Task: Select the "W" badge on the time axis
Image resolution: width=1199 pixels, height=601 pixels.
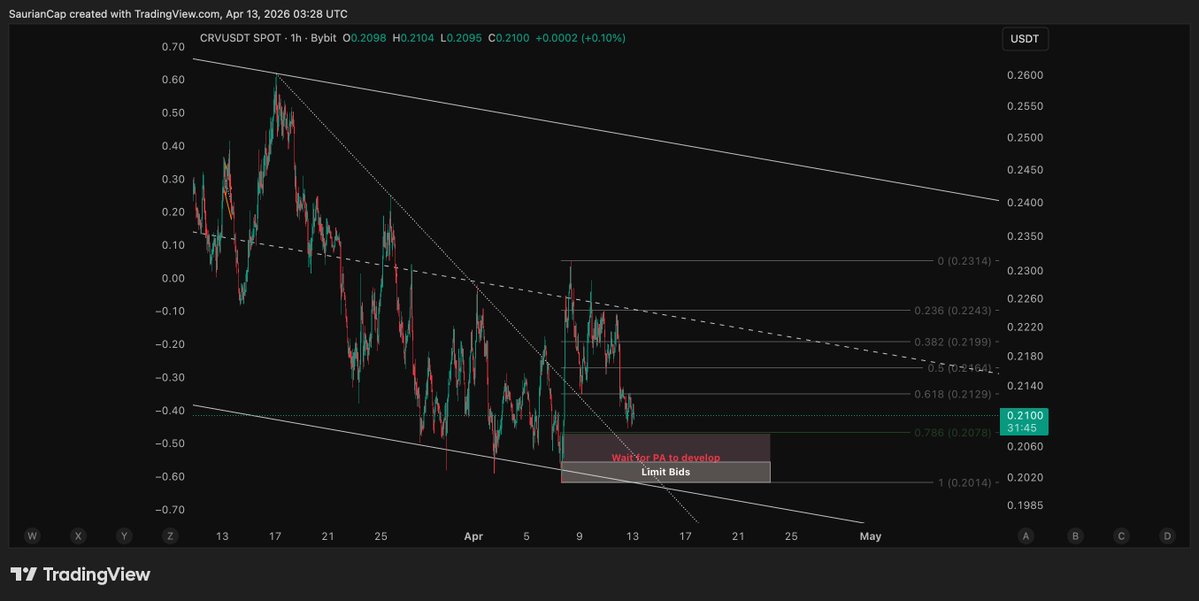Action: point(32,536)
